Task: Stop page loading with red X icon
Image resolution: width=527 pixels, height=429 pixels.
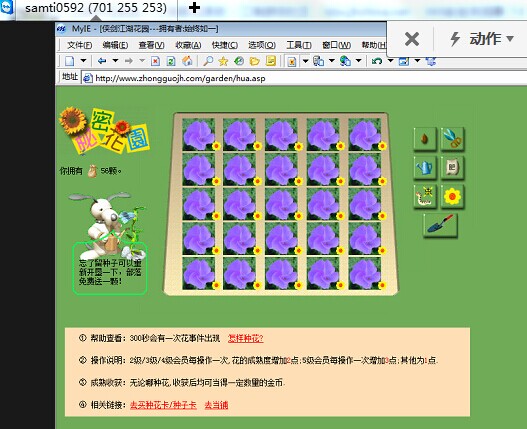Action: [155, 61]
